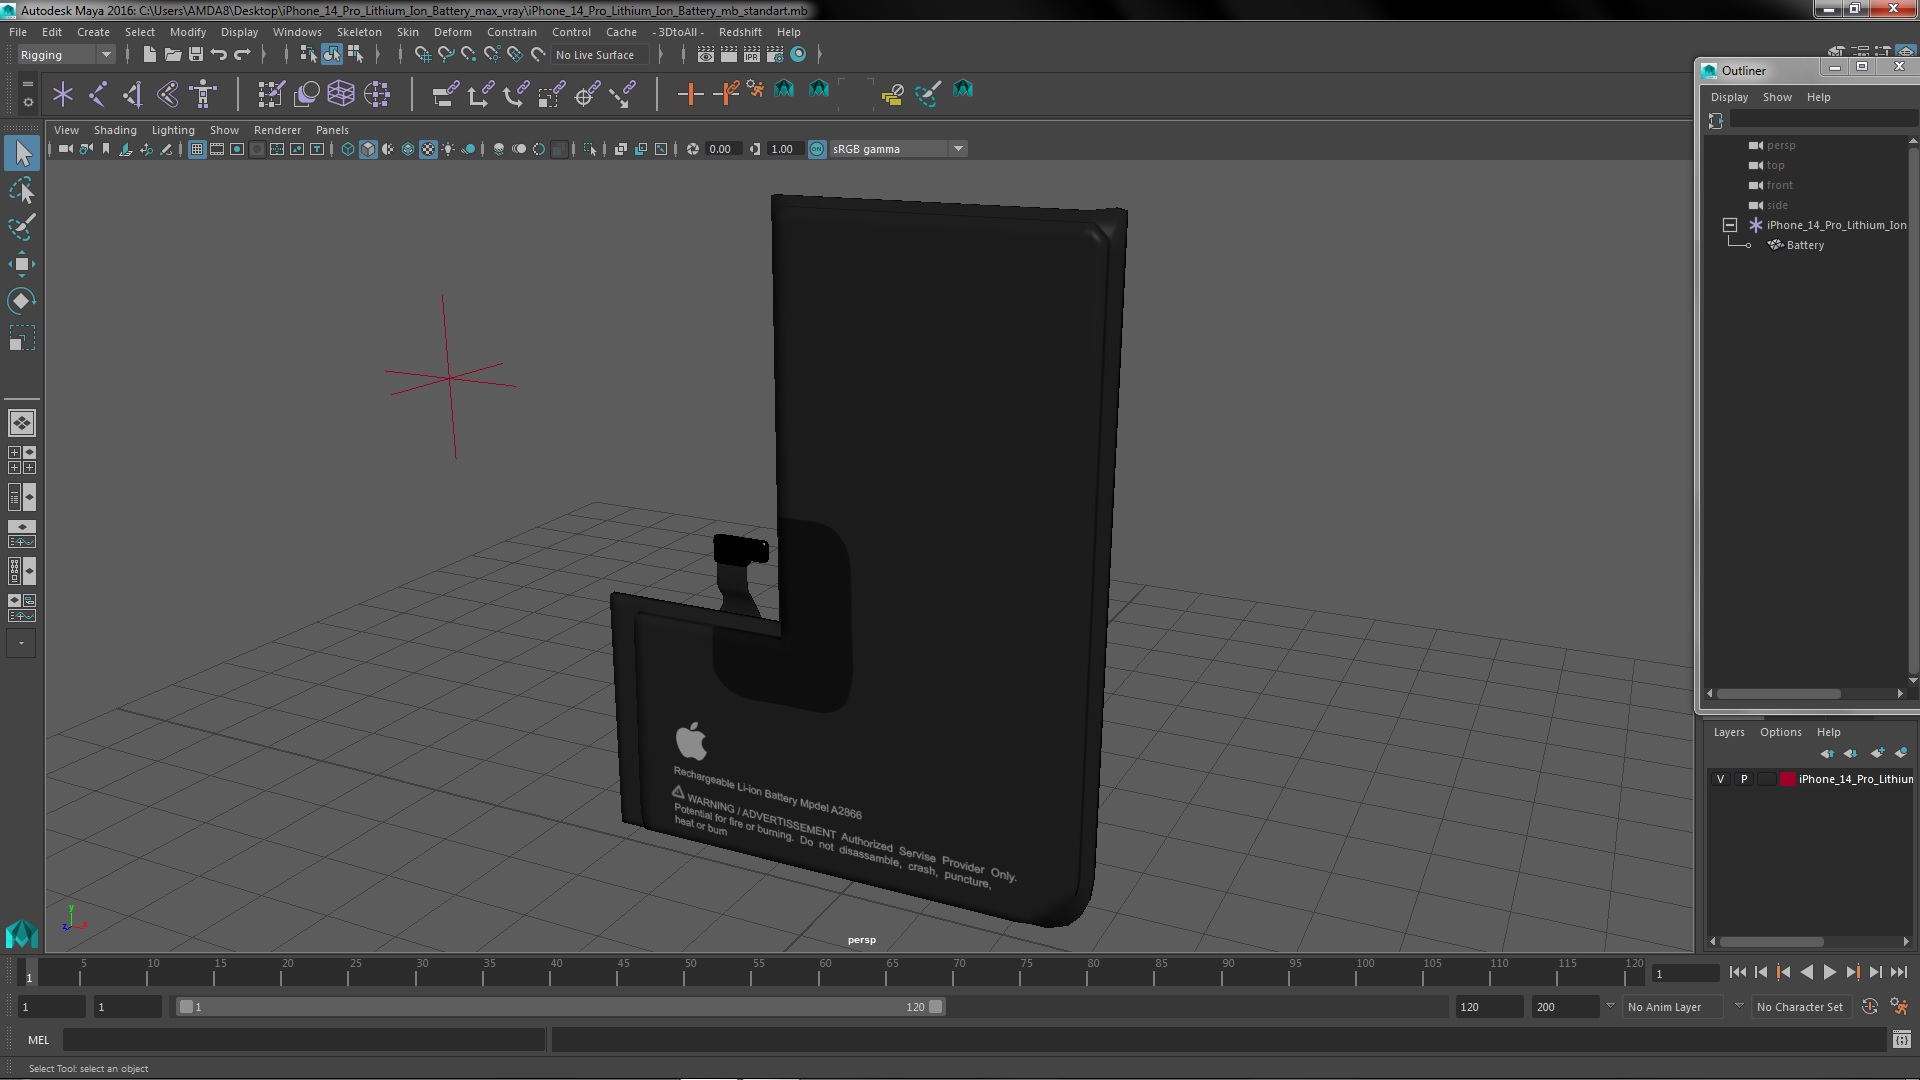
Task: Click the Deform menu in menu bar
Action: click(x=452, y=30)
